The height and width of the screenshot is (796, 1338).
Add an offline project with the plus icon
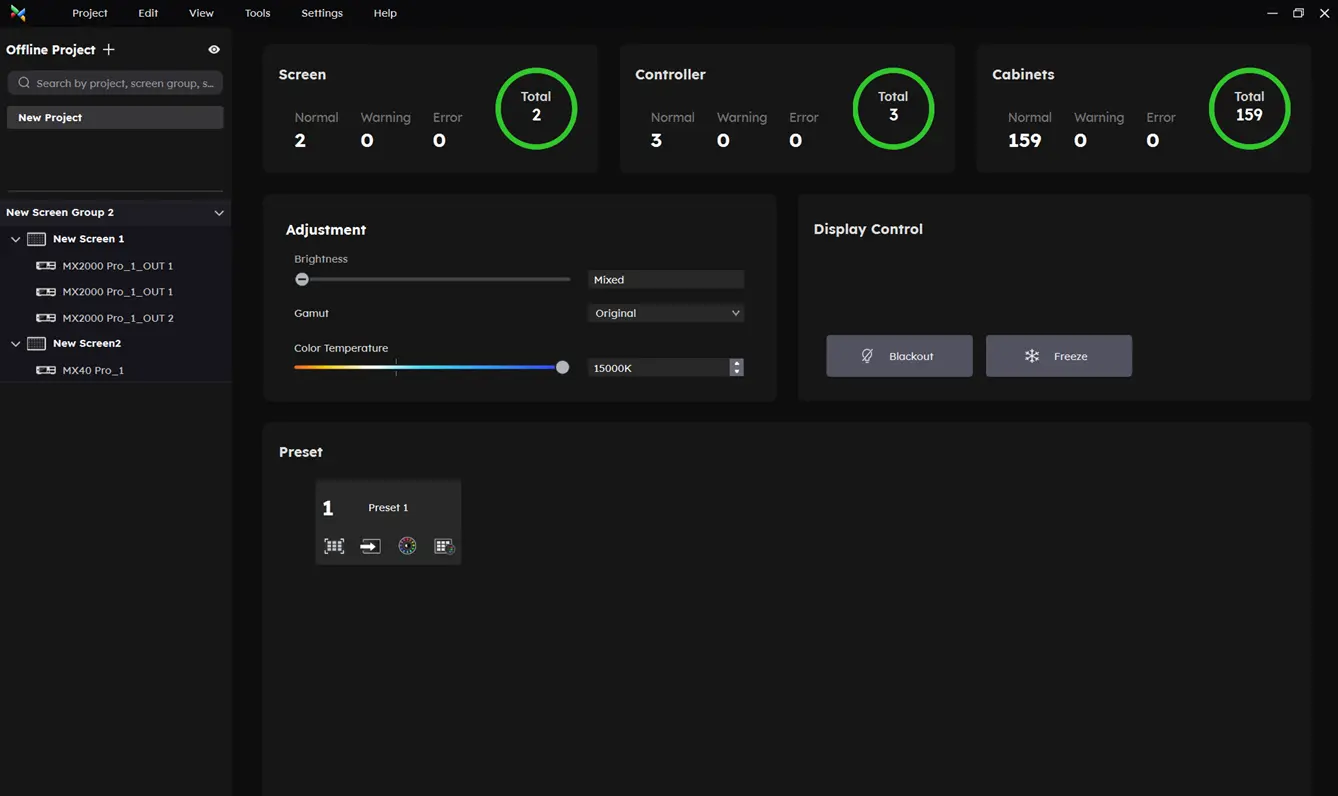[x=109, y=49]
